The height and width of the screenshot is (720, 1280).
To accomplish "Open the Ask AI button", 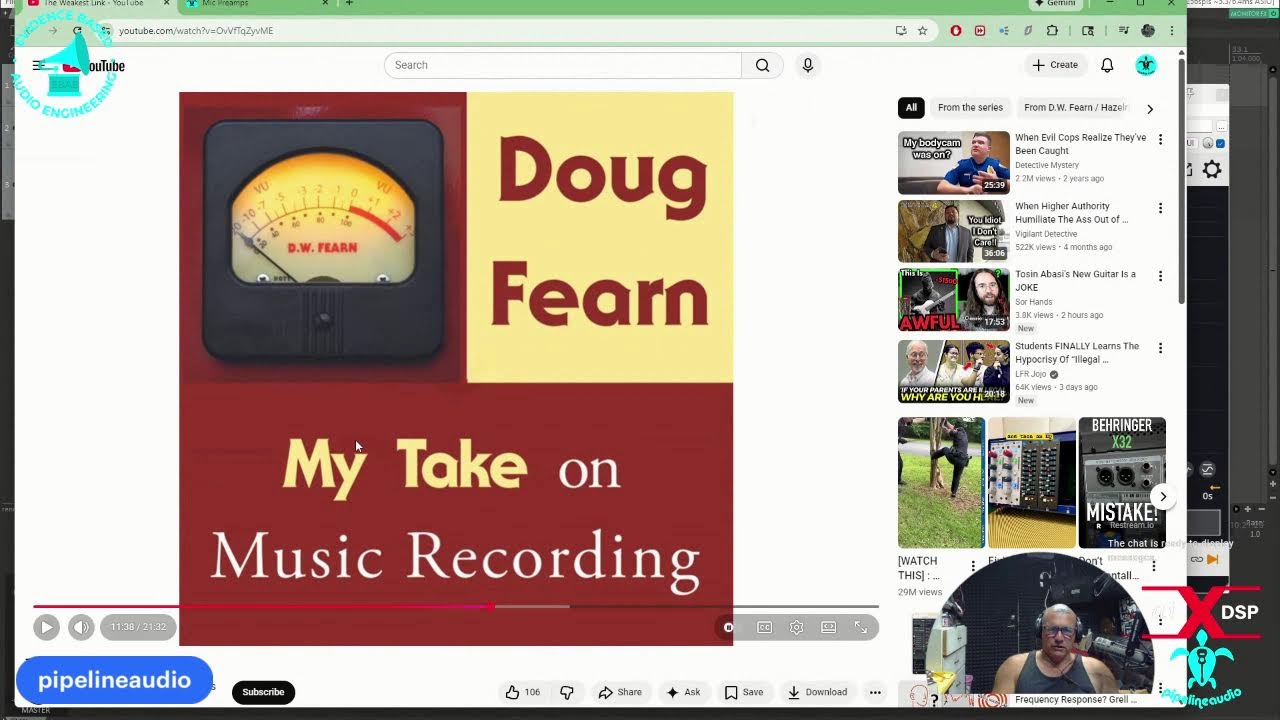I will pos(684,692).
